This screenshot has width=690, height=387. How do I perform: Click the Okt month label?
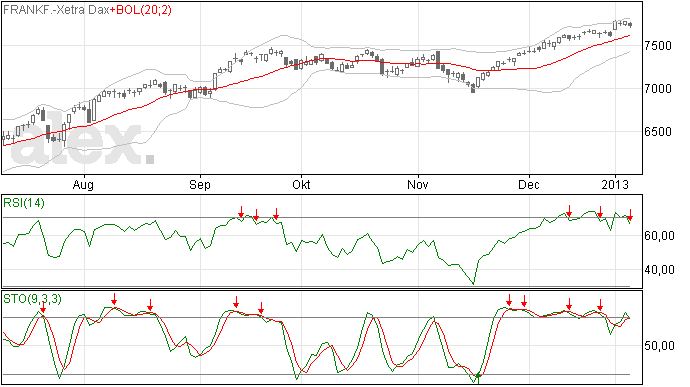pos(301,184)
